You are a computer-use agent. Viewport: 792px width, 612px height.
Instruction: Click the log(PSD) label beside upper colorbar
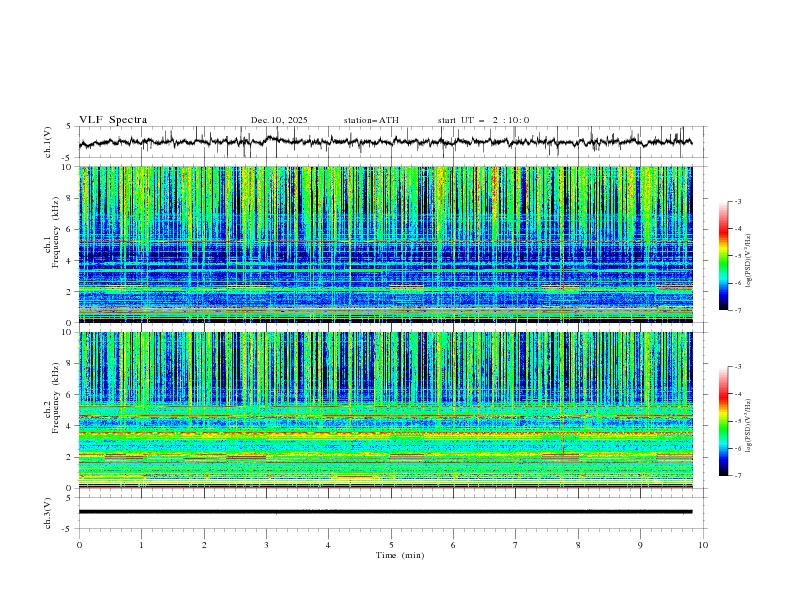pos(750,256)
